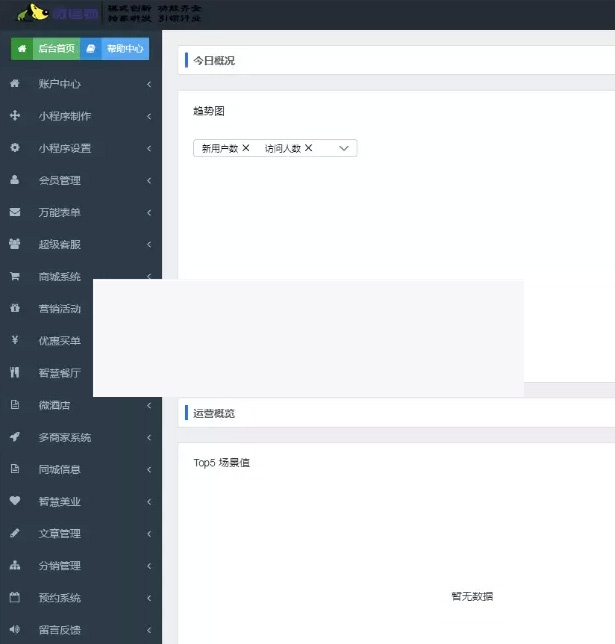615x644 pixels.
Task: Click the gear icon for 小程序设置
Action: pyautogui.click(x=15, y=148)
